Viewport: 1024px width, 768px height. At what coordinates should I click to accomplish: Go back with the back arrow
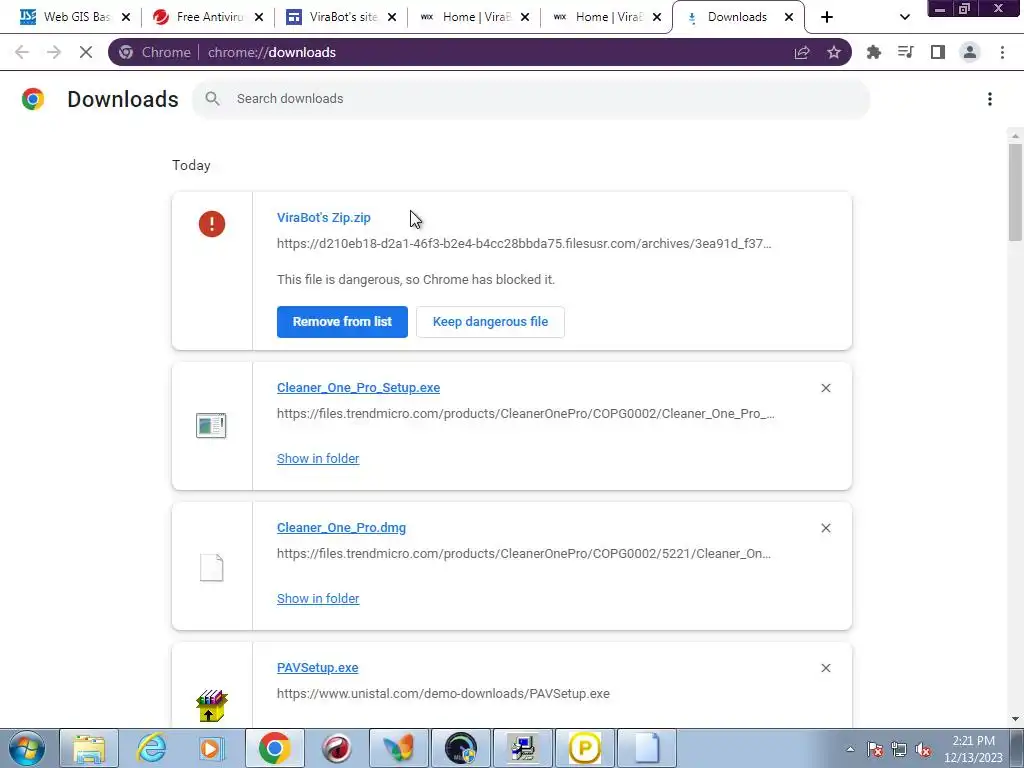[22, 52]
